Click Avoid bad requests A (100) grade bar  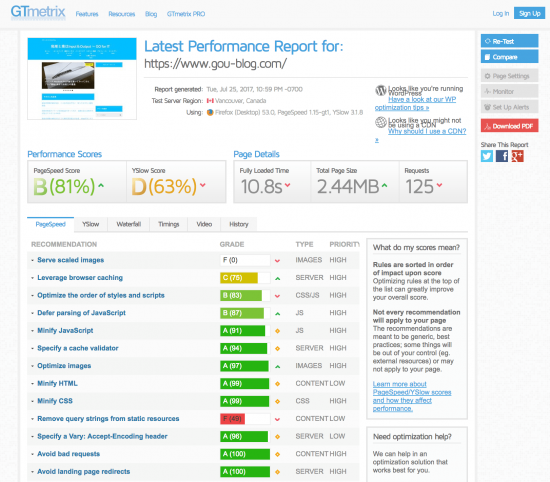point(245,454)
